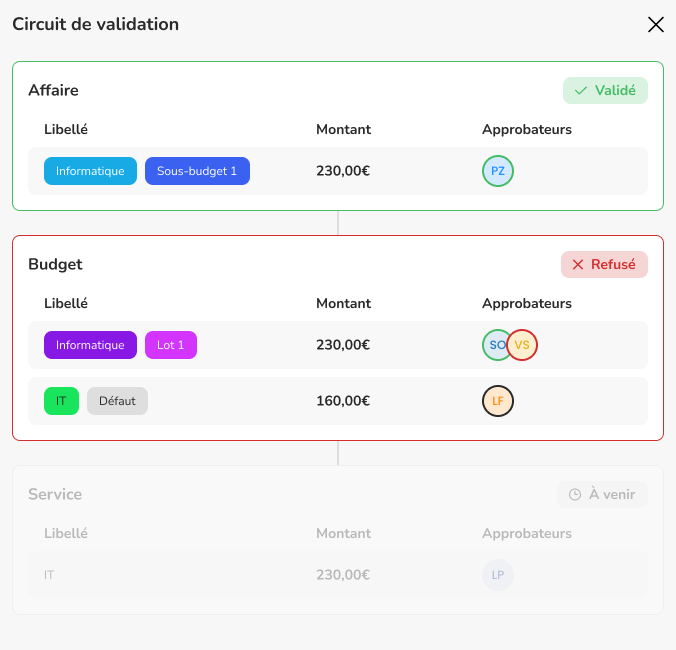676x650 pixels.
Task: Click the LP approver avatar
Action: (498, 575)
